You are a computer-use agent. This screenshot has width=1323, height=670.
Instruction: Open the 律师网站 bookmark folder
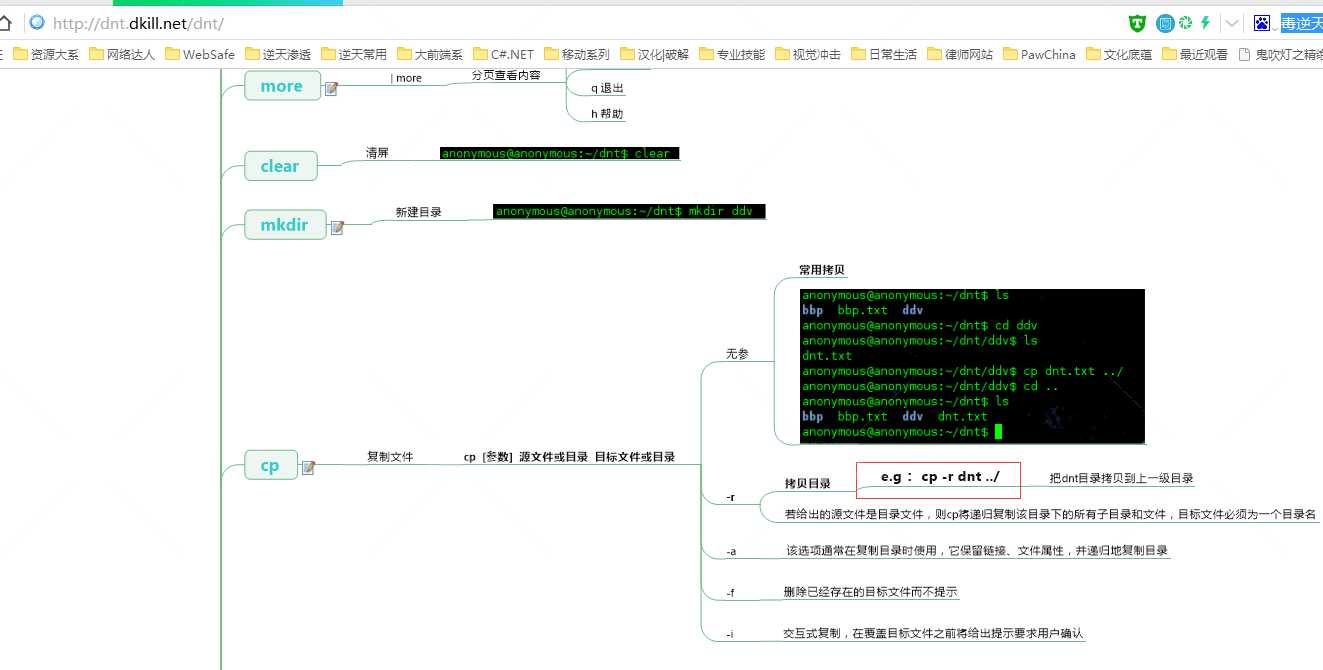coord(960,54)
